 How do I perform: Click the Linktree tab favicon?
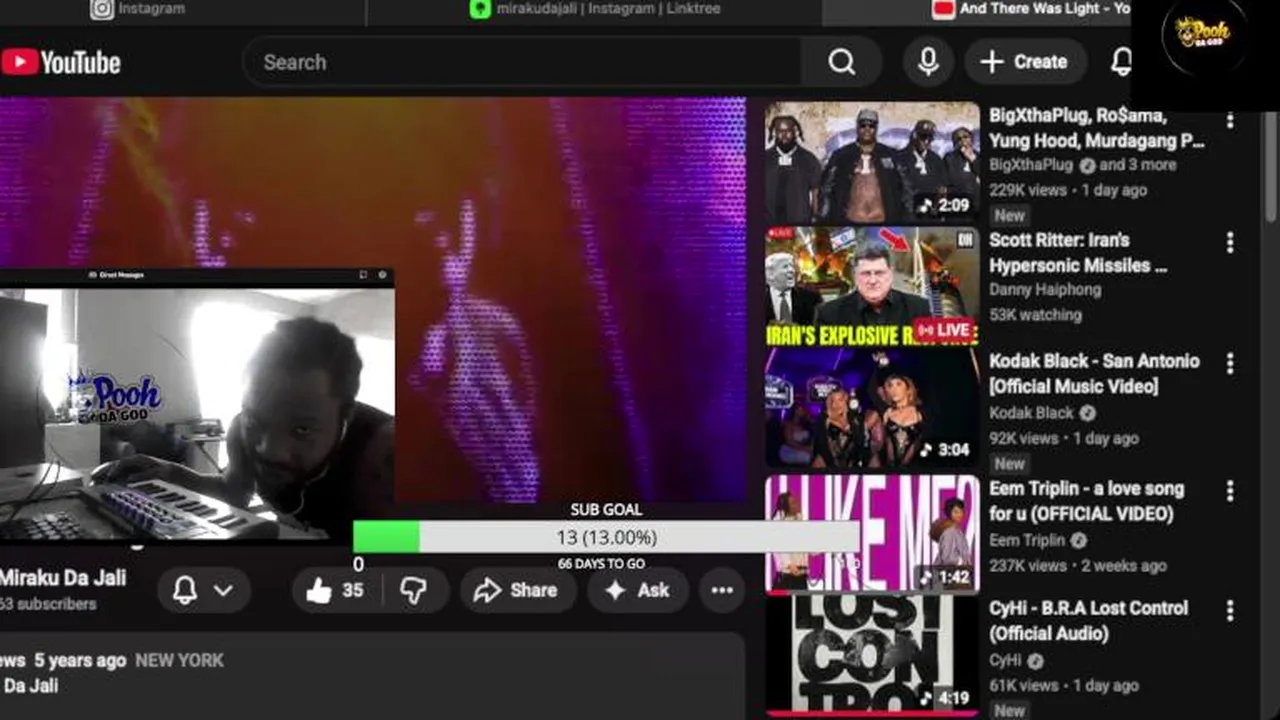480,9
